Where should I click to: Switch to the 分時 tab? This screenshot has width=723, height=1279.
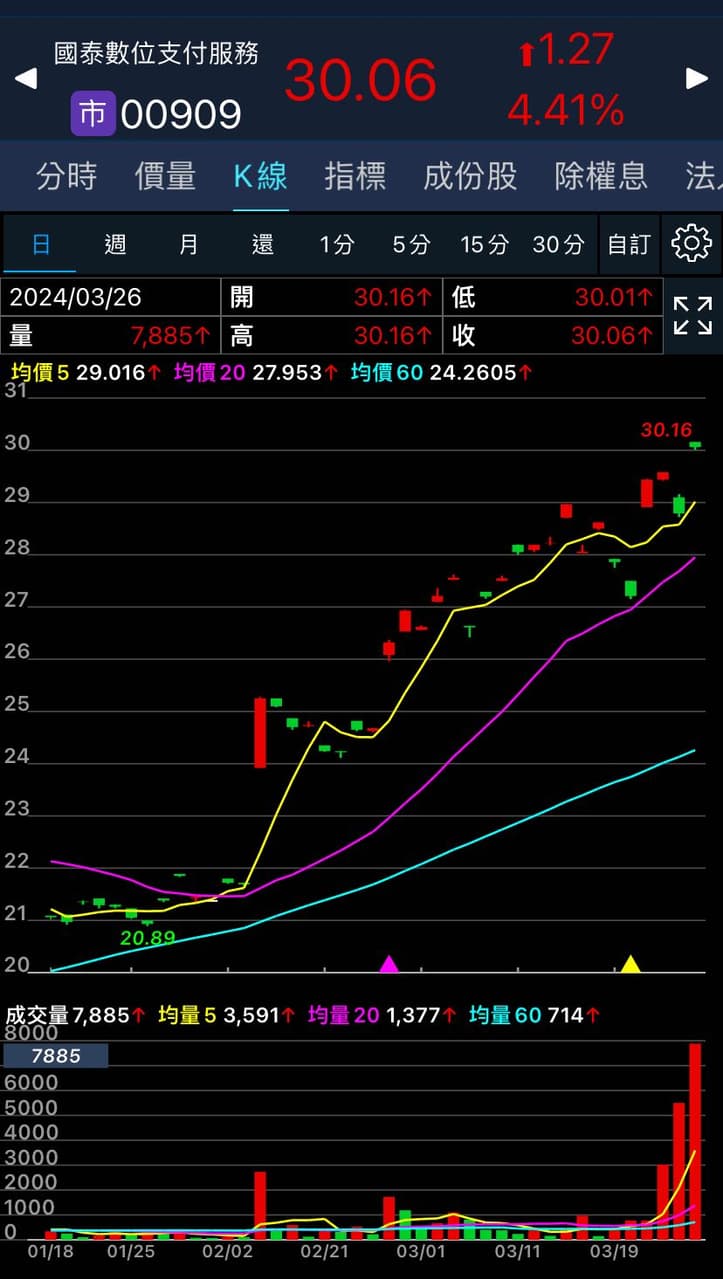[66, 177]
